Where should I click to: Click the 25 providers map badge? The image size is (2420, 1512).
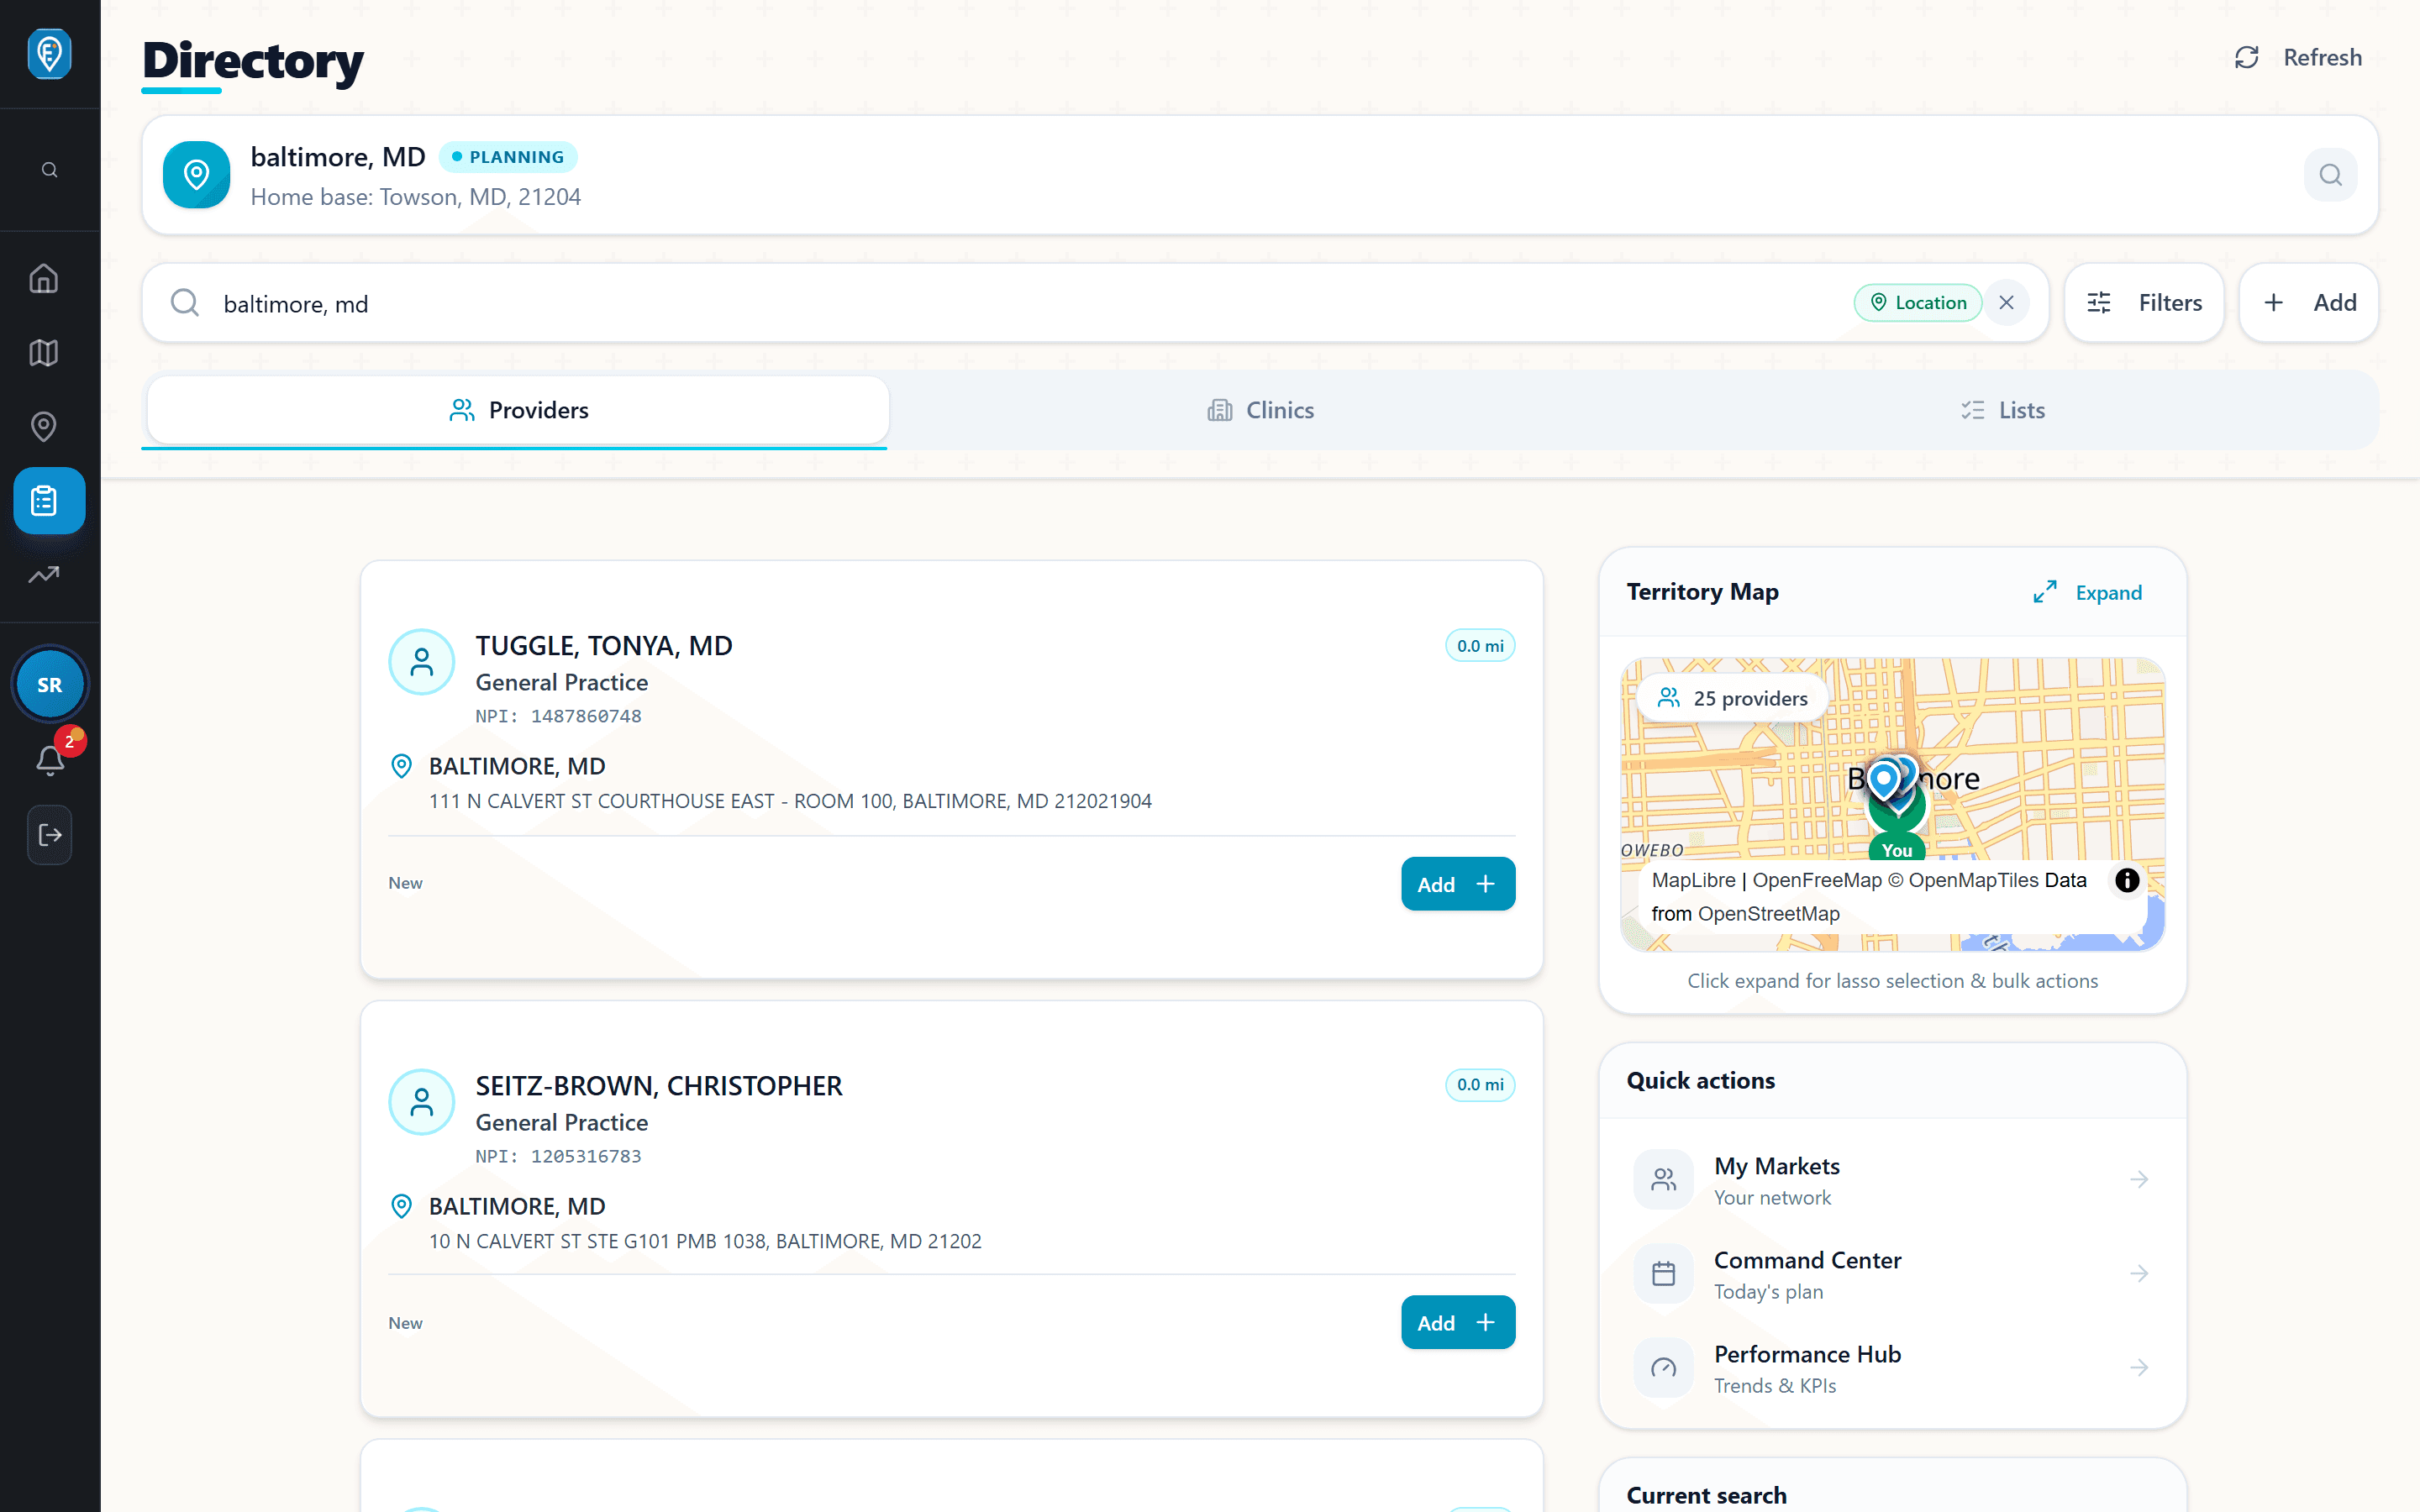tap(1733, 698)
